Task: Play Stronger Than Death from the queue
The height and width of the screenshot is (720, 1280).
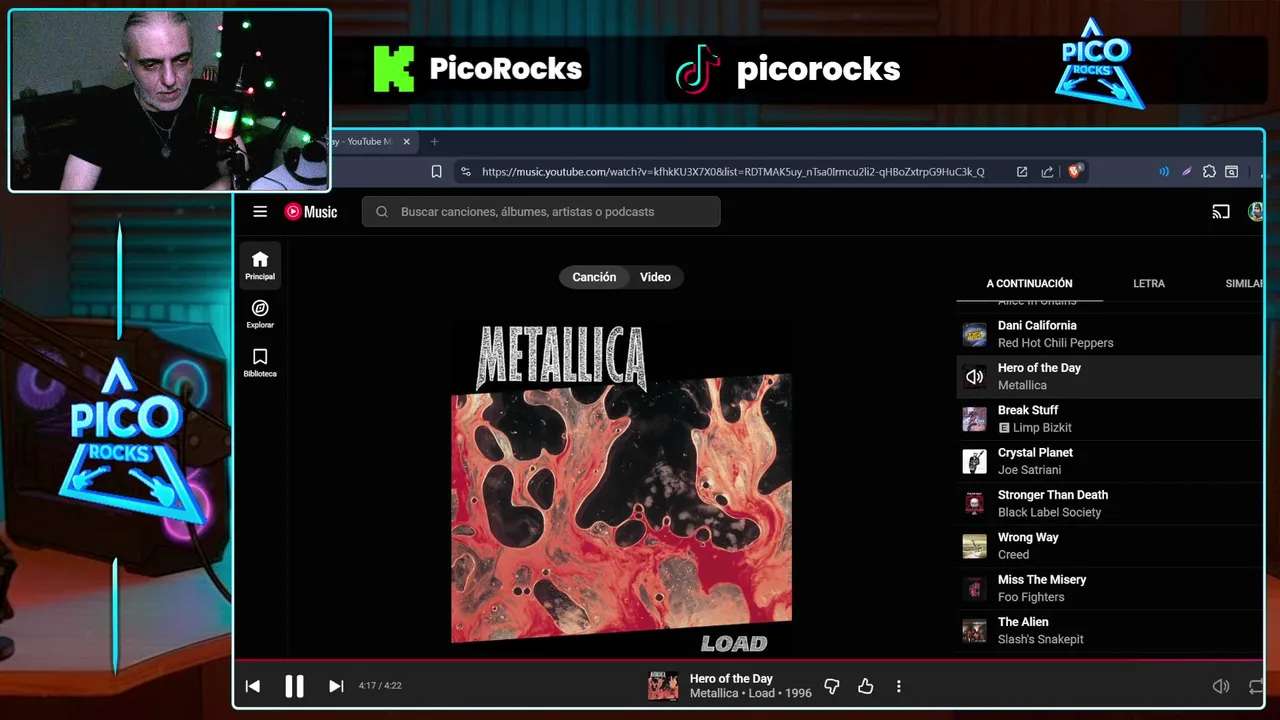Action: (x=1110, y=503)
